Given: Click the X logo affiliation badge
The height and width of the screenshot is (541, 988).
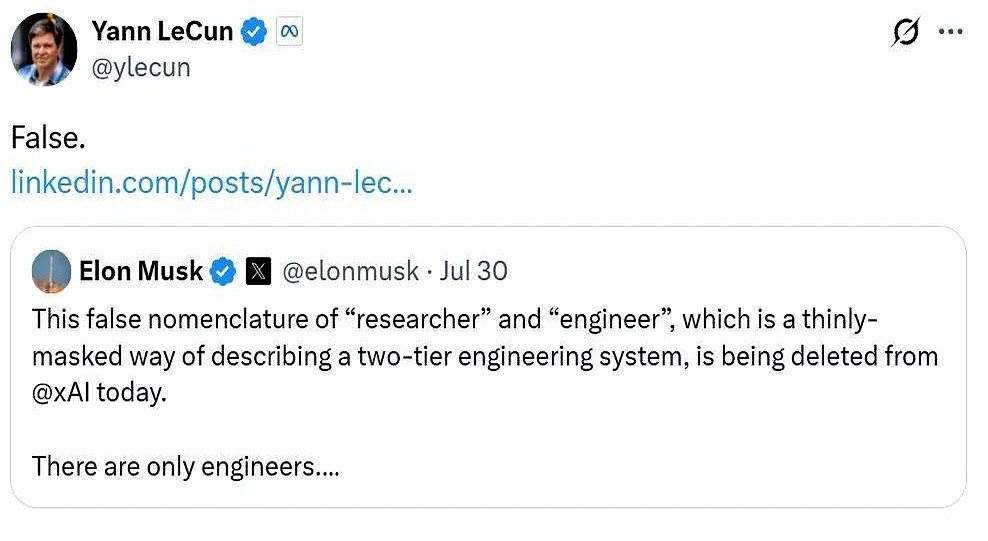Looking at the screenshot, I should tap(259, 271).
